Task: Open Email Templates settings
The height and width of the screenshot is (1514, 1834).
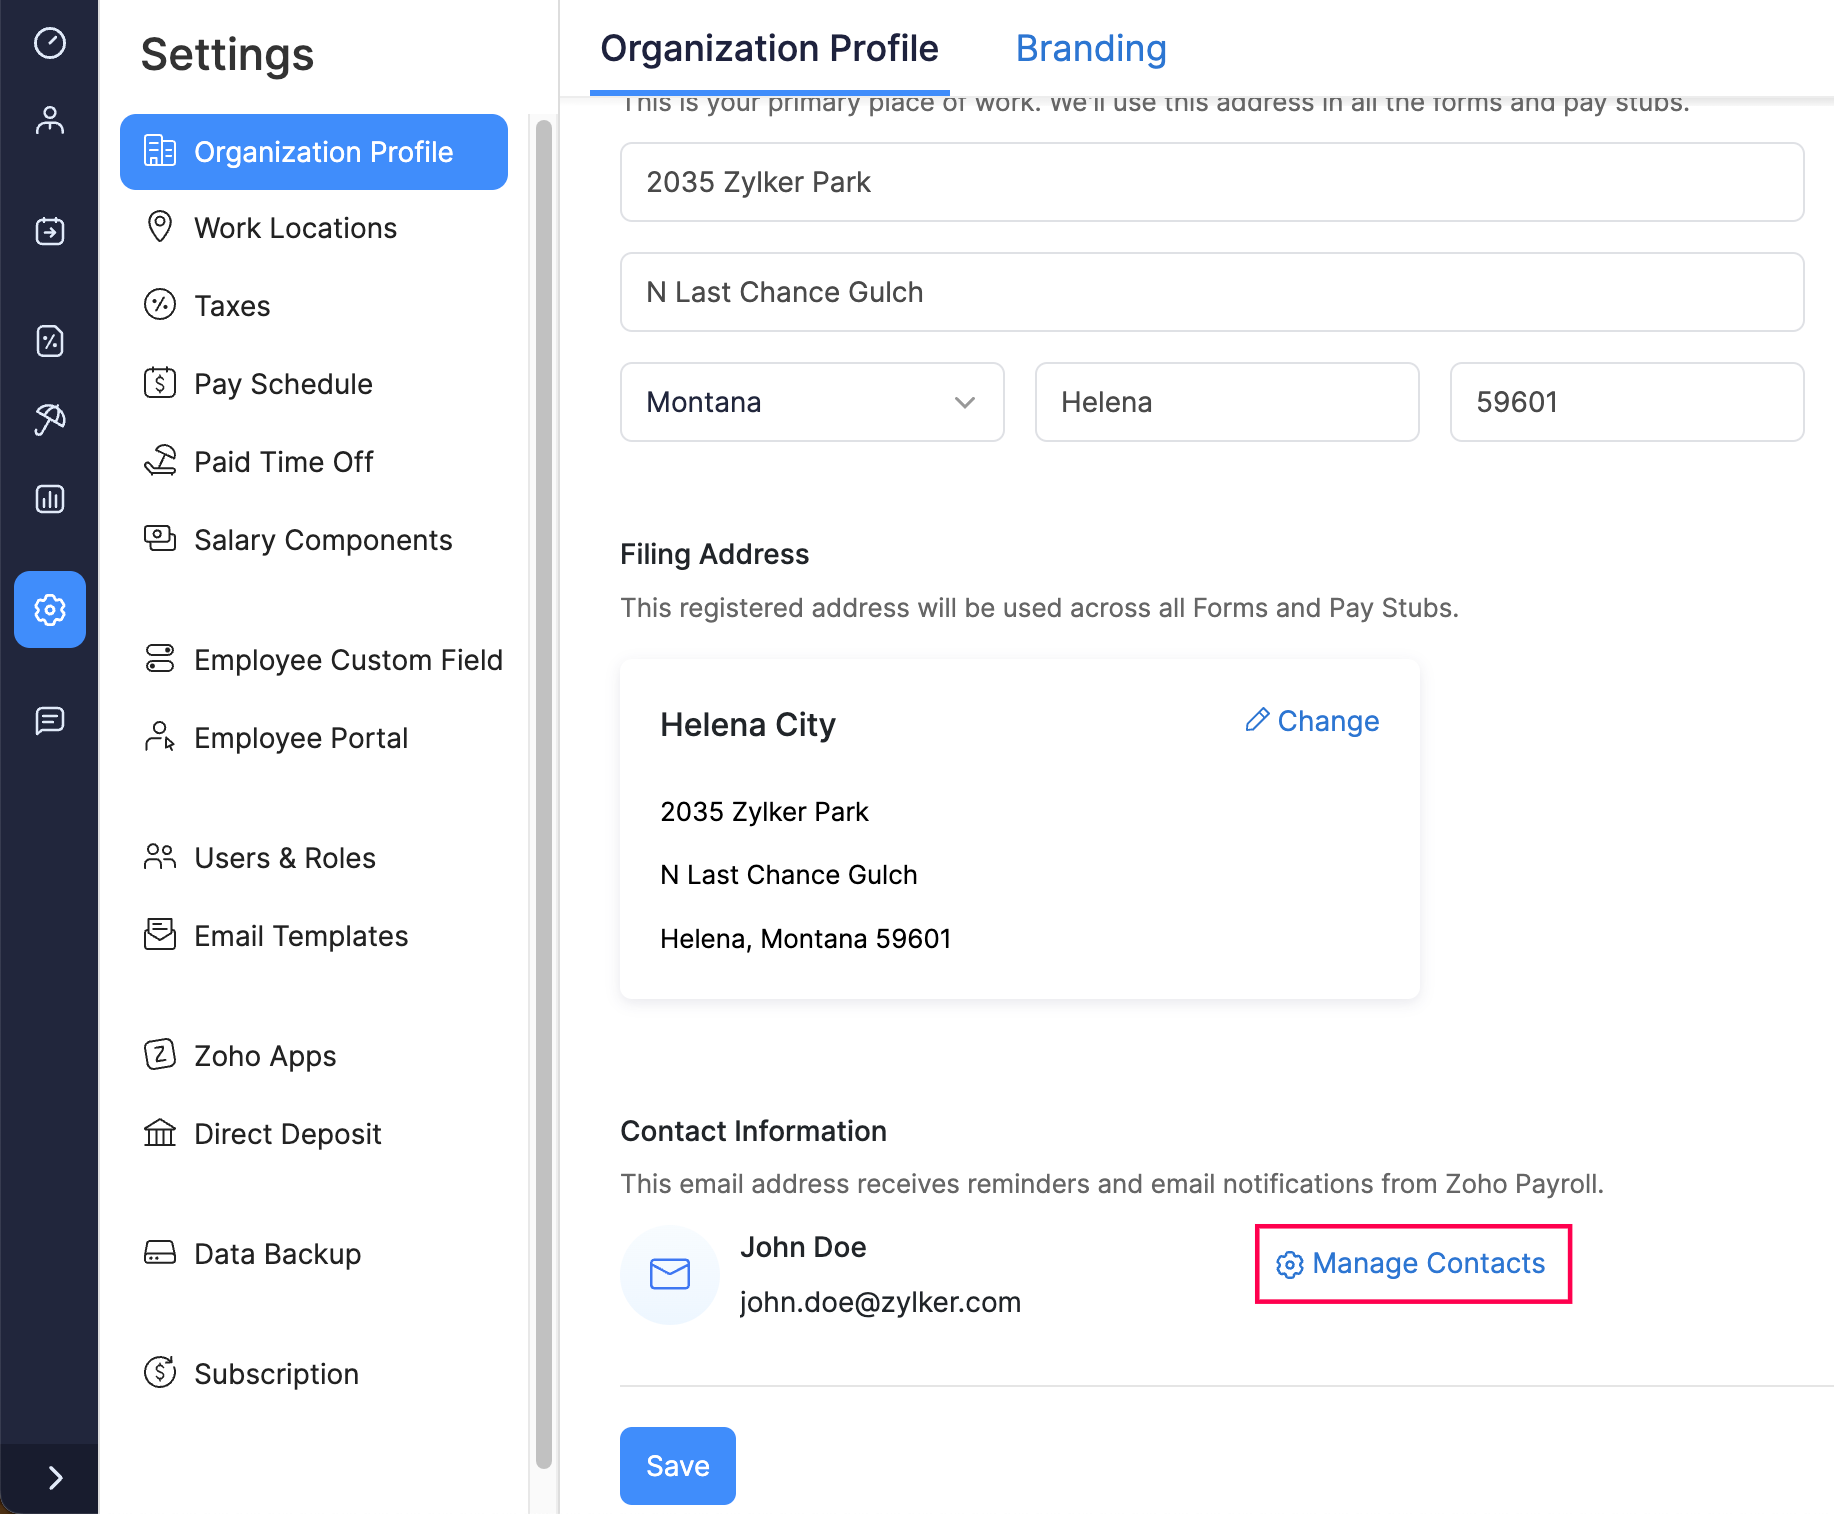Action: coord(301,935)
